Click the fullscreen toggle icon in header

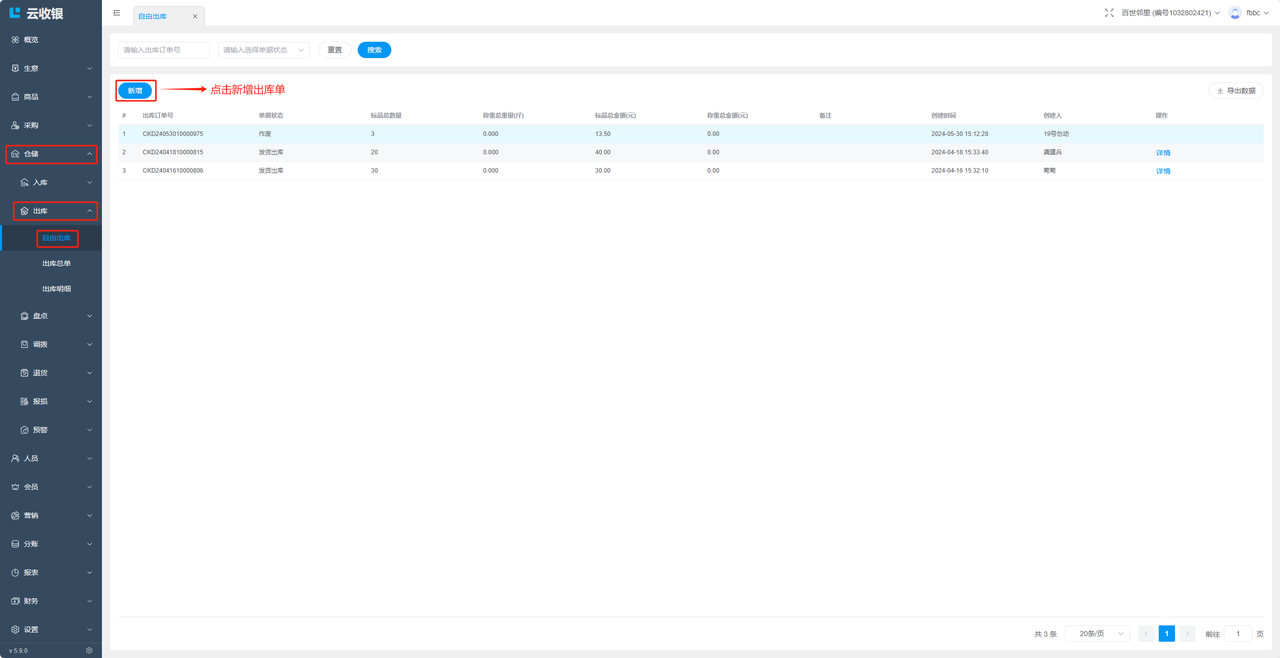tap(1109, 13)
